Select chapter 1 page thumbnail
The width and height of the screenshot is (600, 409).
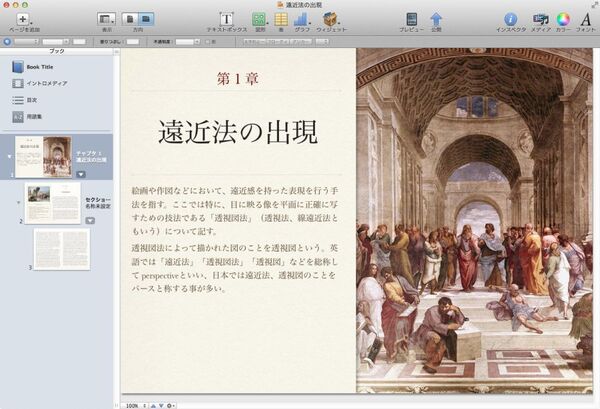(x=43, y=156)
